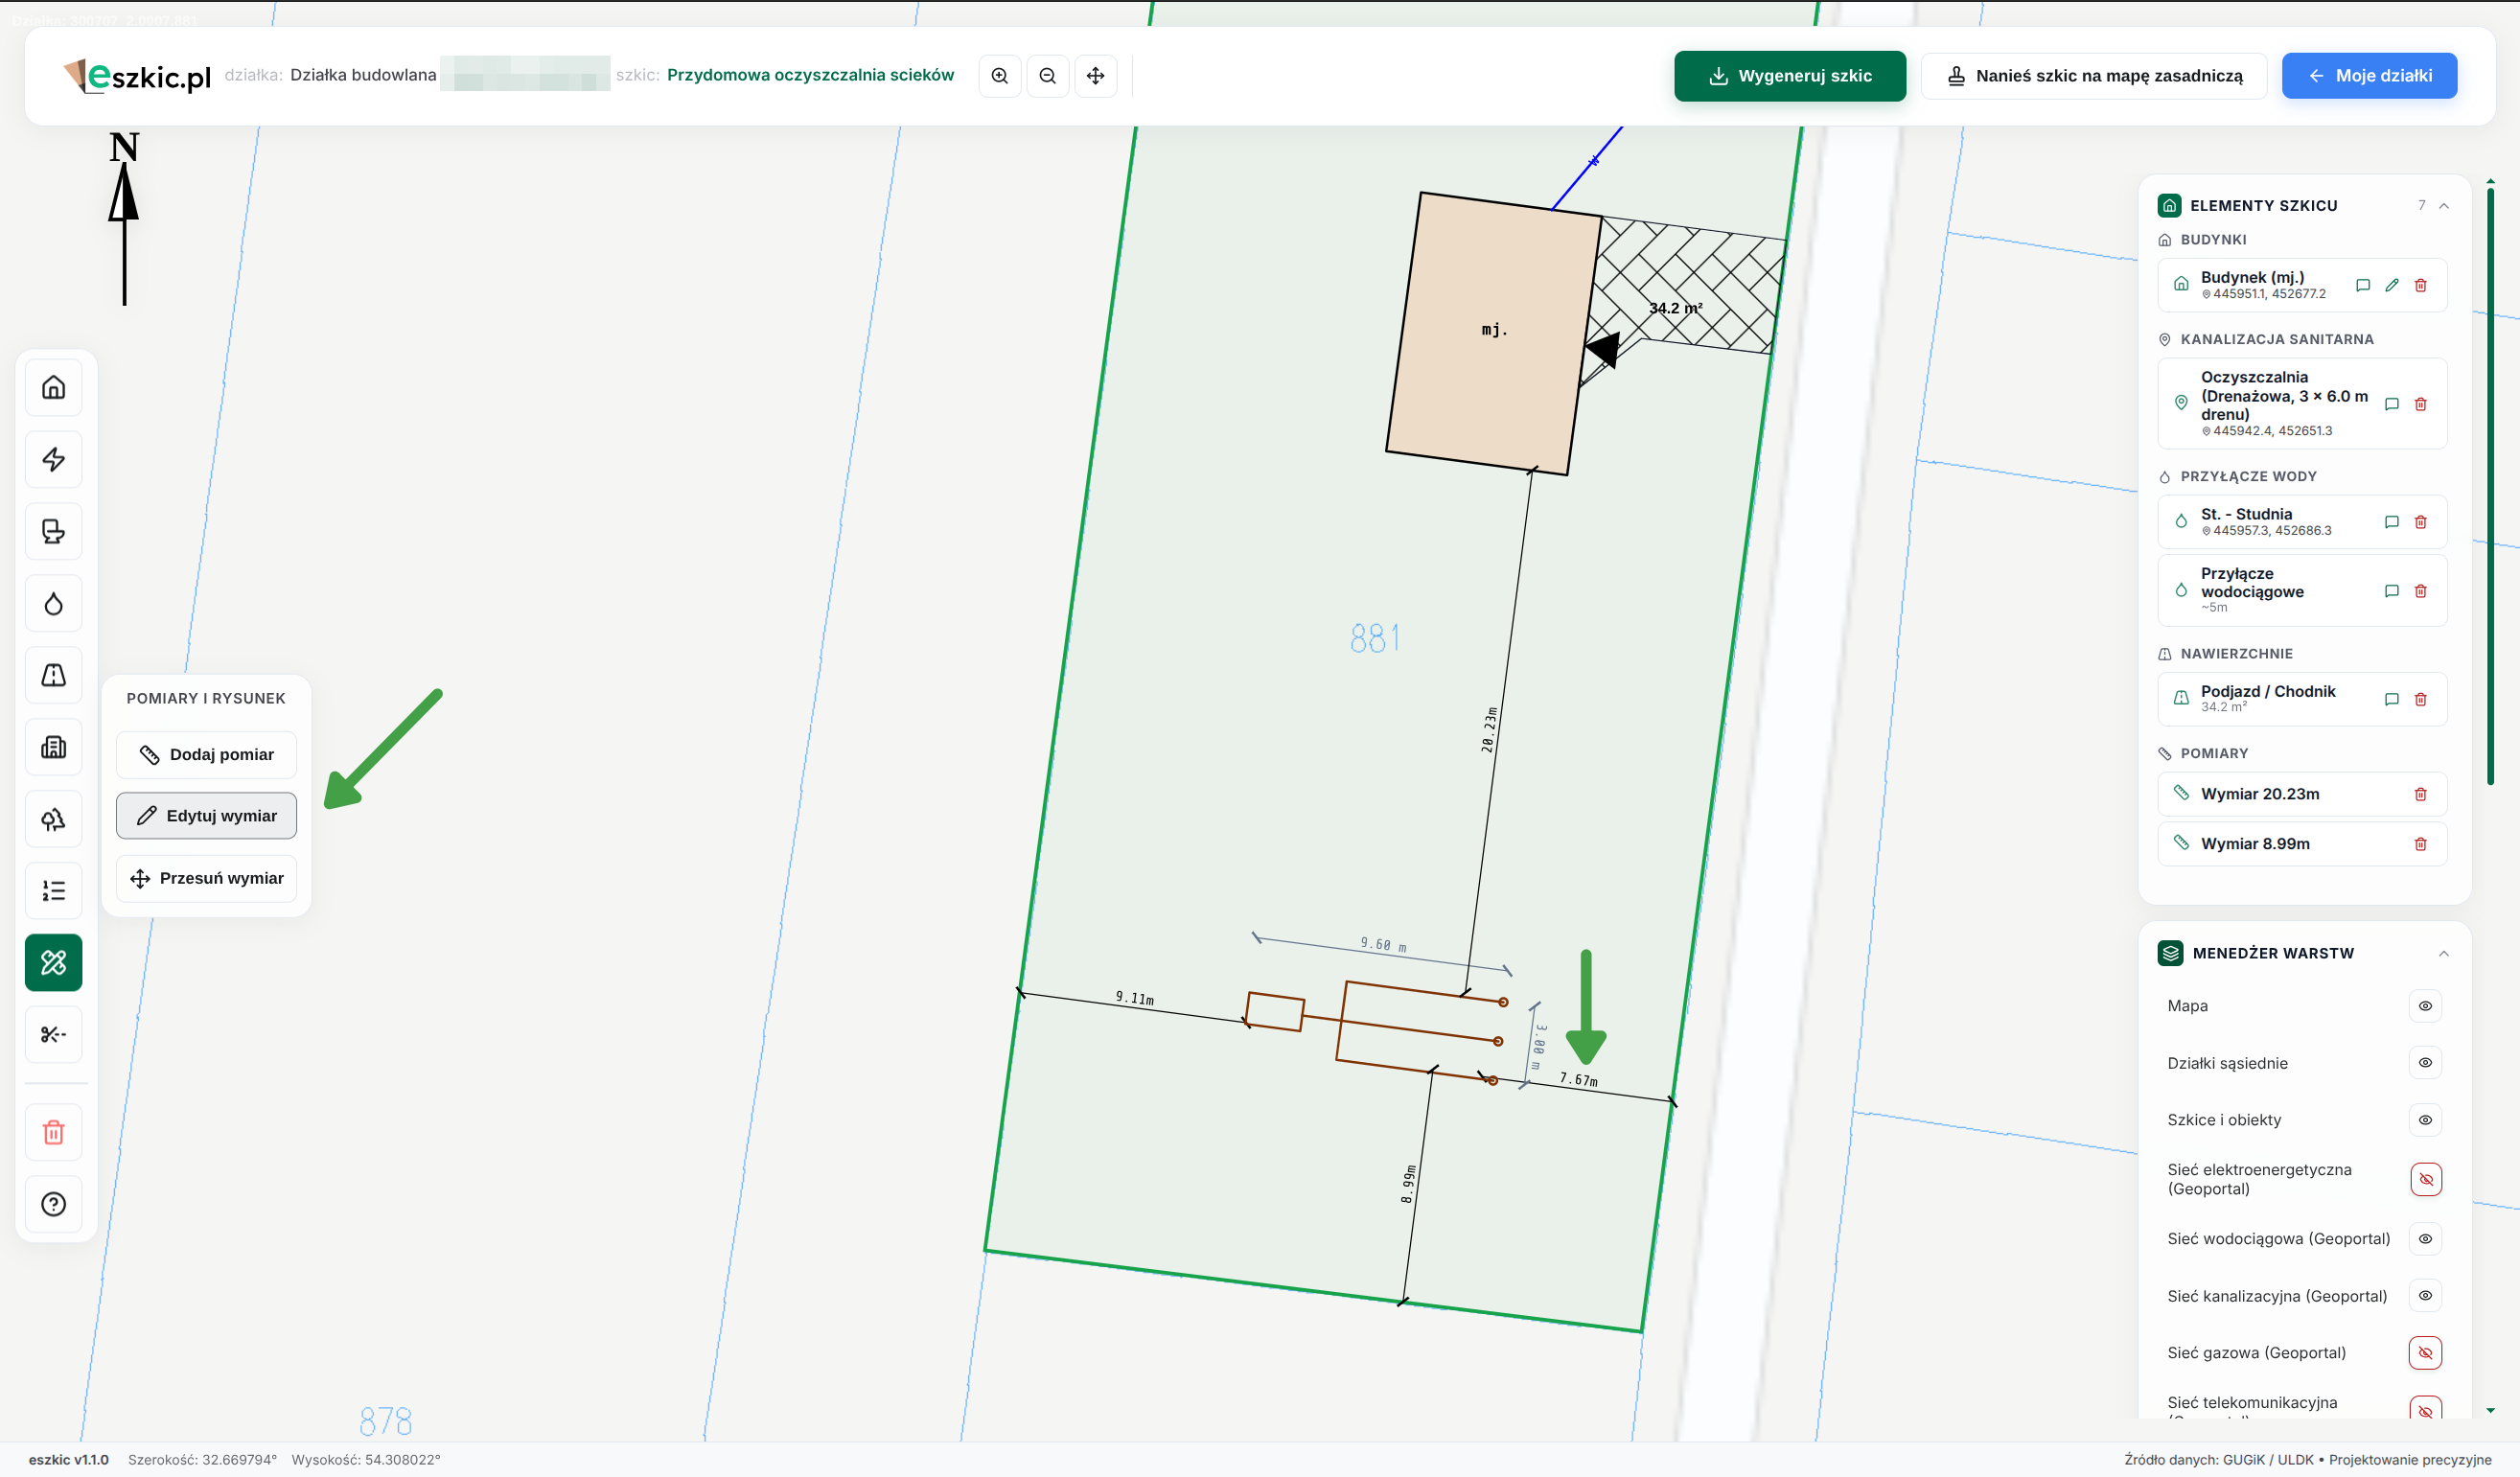Hide the Sieć kanalizacyjna (Geoportal) layer
2520x1477 pixels.
(2425, 1296)
